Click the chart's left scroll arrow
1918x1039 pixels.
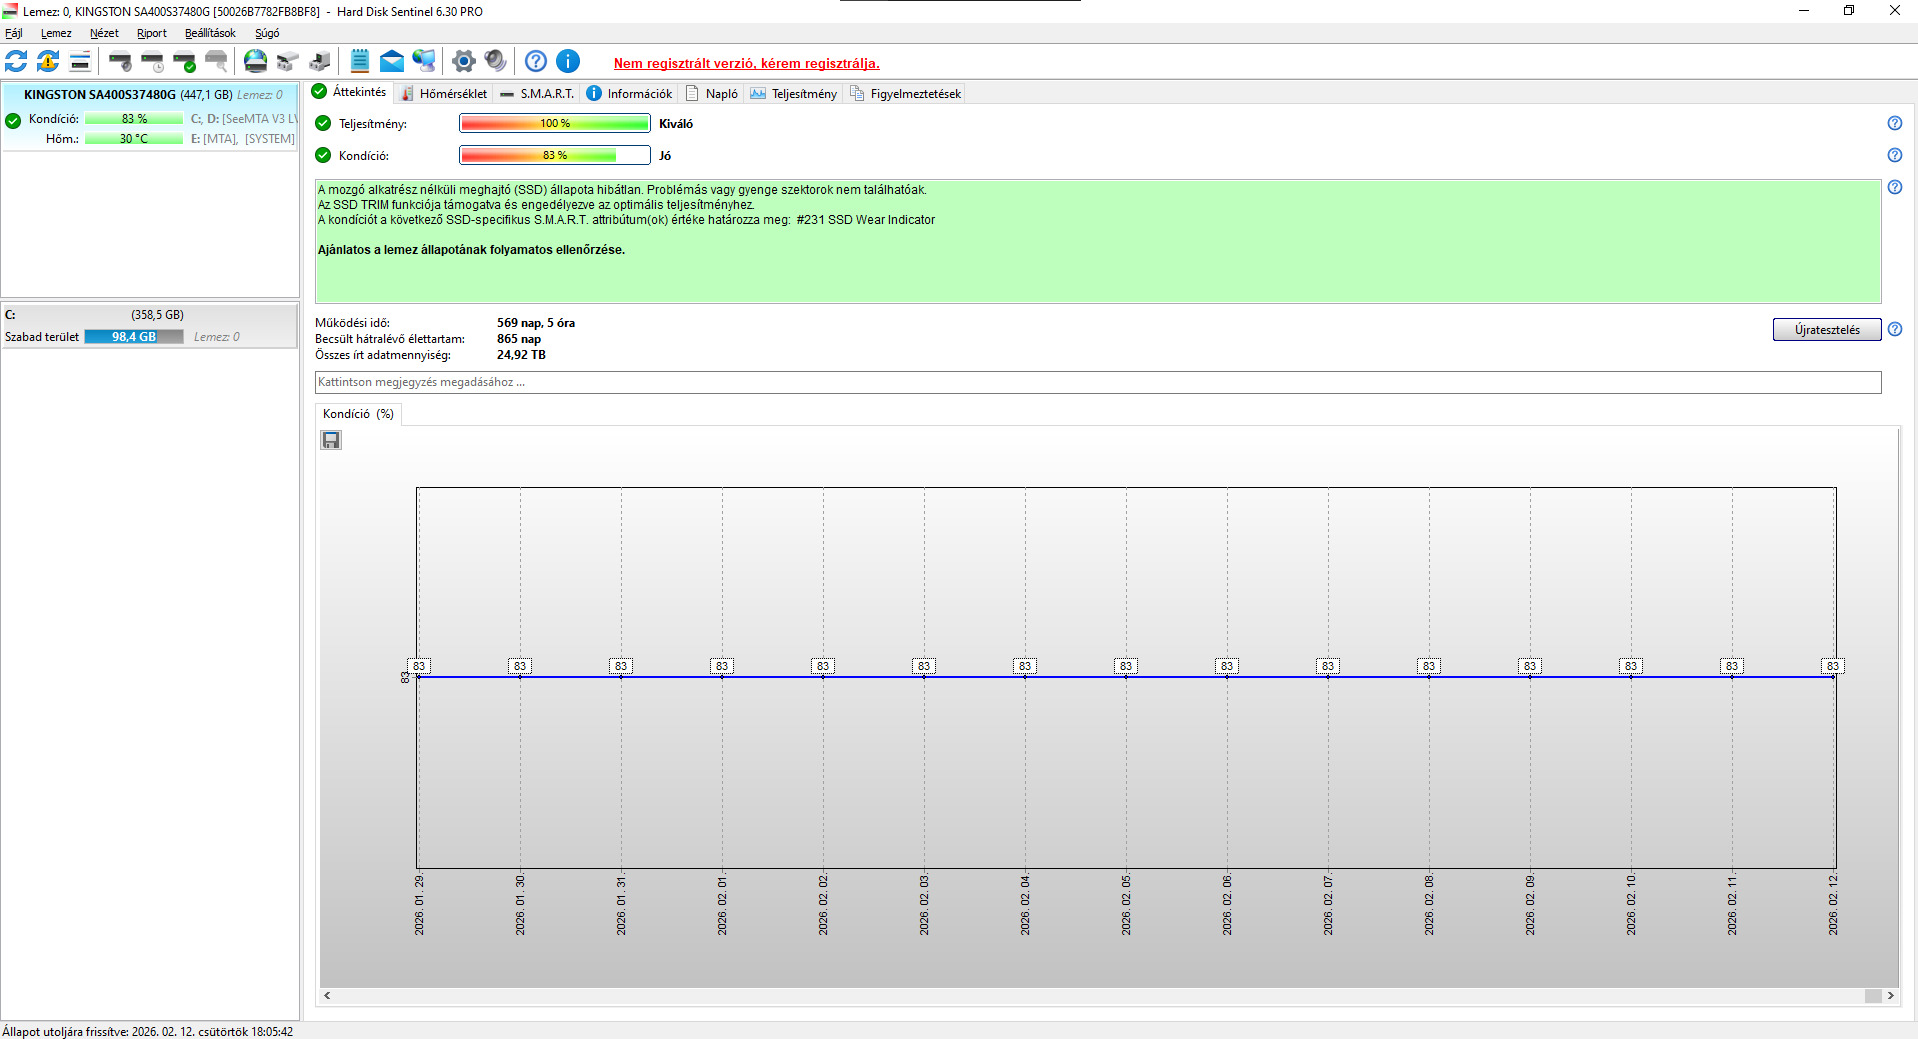[x=327, y=996]
